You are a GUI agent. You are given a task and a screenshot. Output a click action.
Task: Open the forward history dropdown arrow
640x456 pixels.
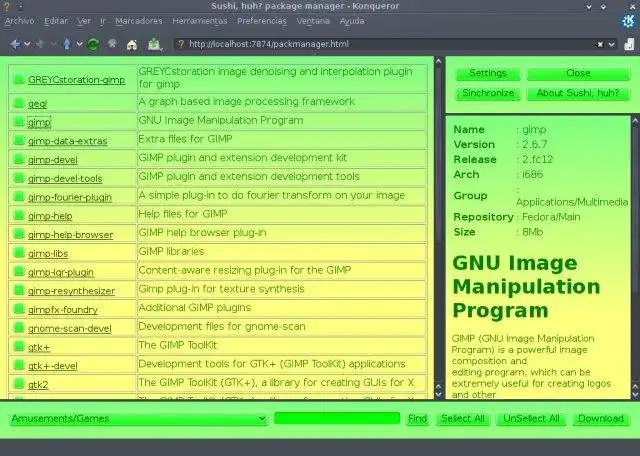tap(53, 44)
